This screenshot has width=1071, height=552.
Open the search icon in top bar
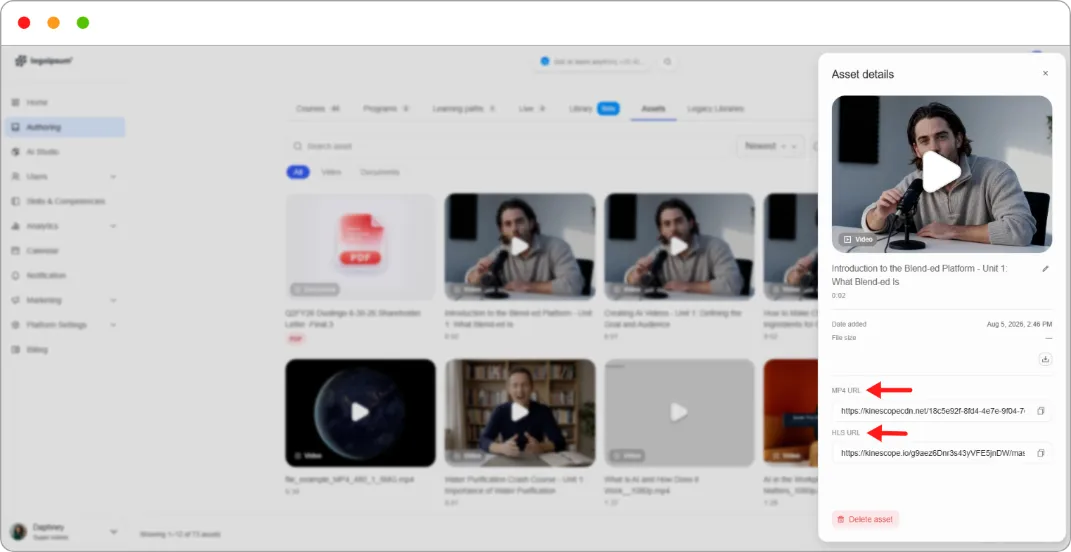(x=667, y=62)
